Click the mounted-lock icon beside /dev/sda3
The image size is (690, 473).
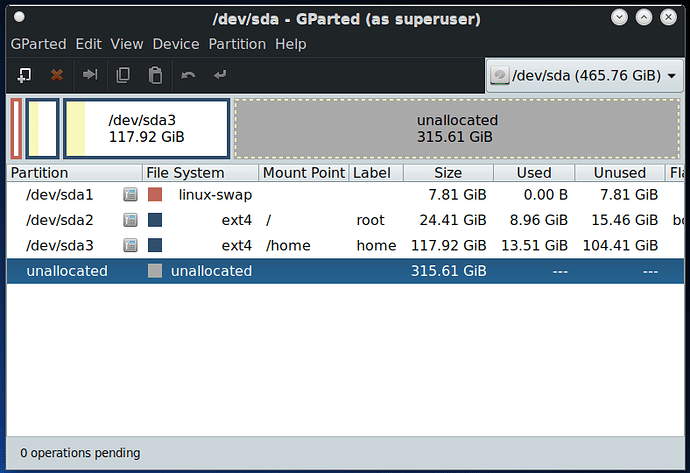coord(130,246)
